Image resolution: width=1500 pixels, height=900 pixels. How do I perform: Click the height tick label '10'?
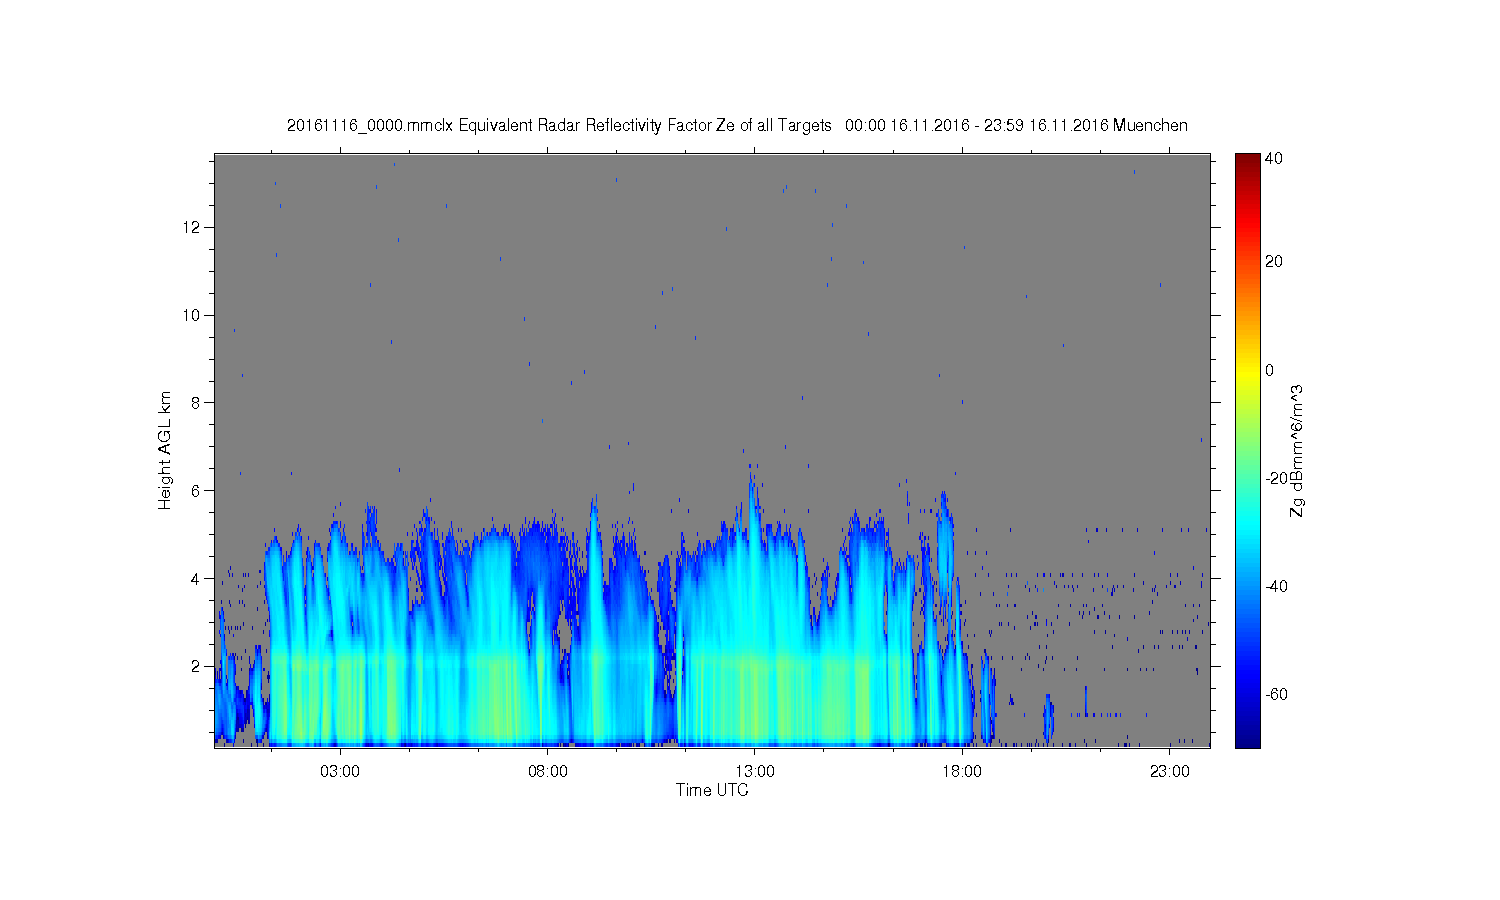192,315
